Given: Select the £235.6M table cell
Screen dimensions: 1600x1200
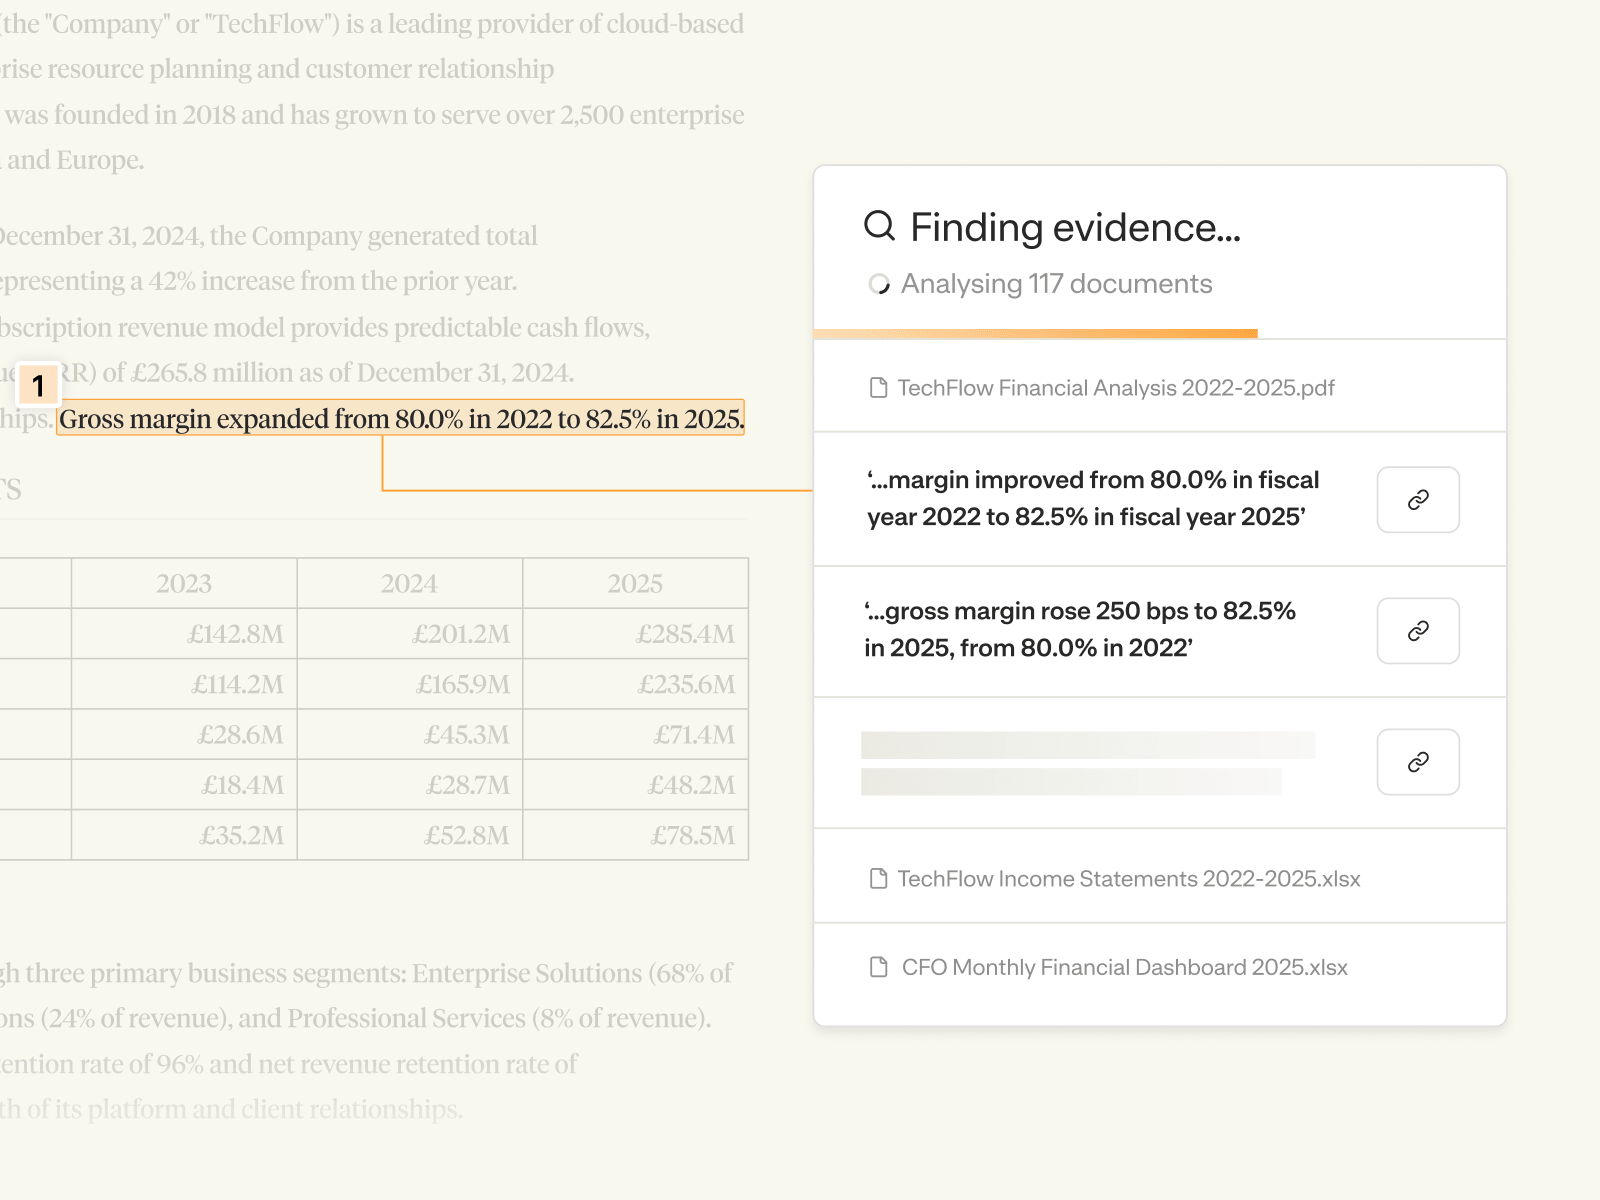Looking at the screenshot, I should 636,684.
